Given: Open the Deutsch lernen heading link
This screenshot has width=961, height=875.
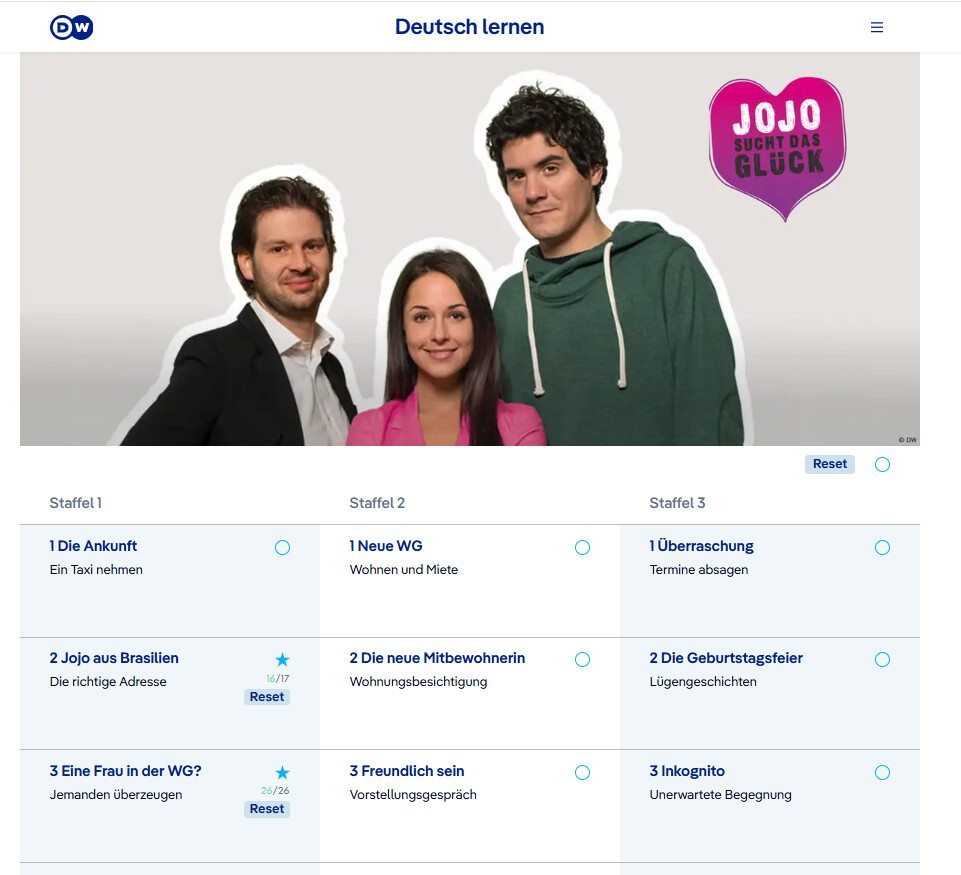Looking at the screenshot, I should [x=469, y=26].
